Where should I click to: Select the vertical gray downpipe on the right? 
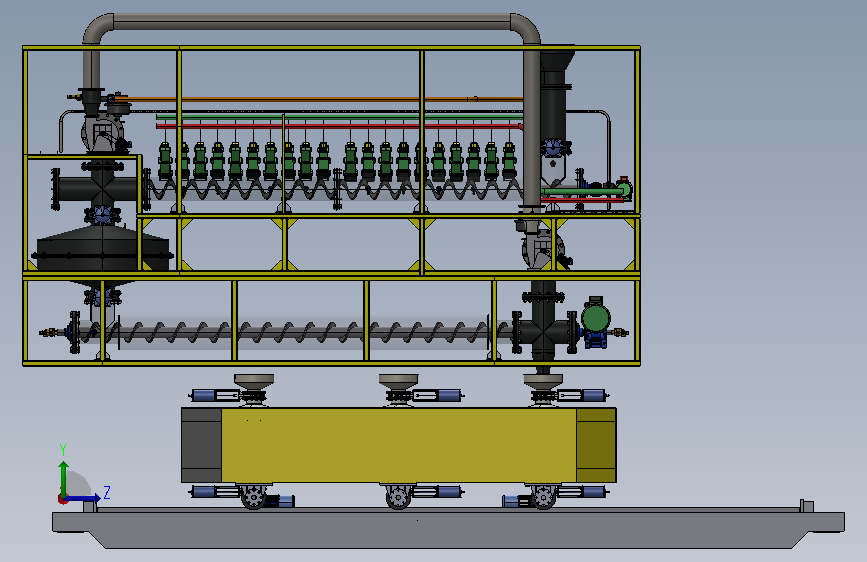(x=532, y=126)
